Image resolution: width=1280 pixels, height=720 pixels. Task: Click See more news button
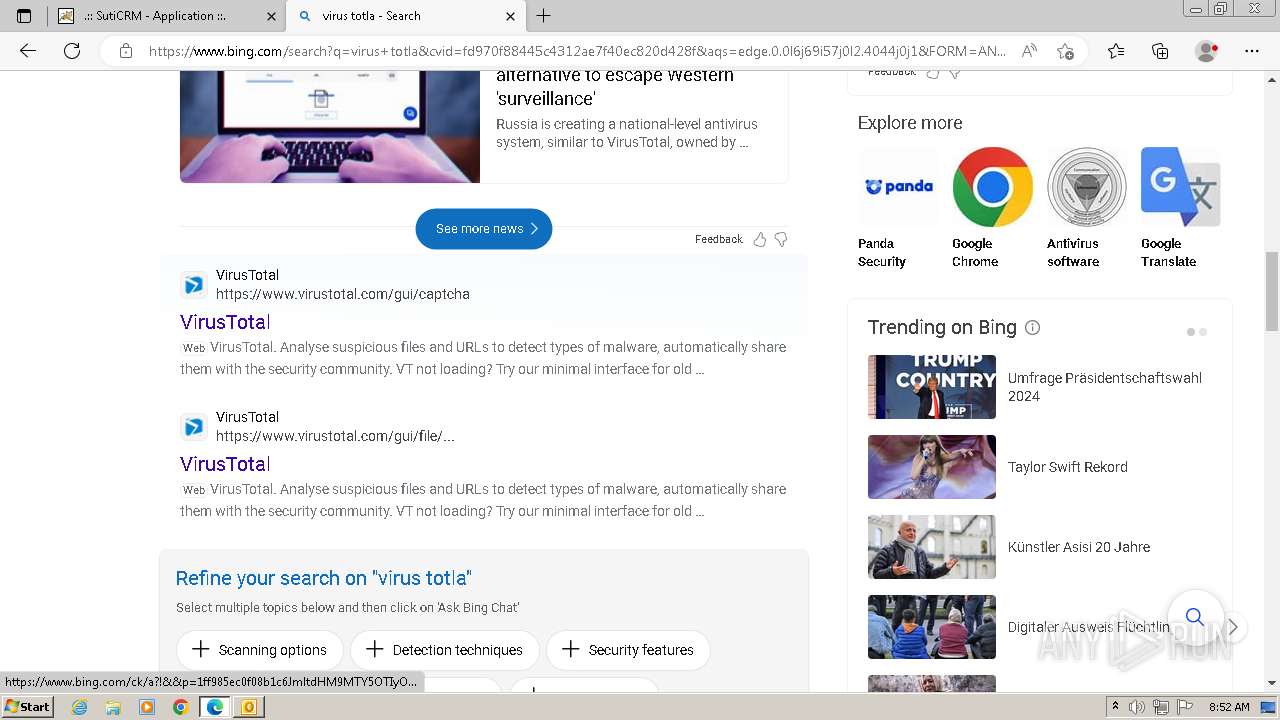tap(484, 229)
